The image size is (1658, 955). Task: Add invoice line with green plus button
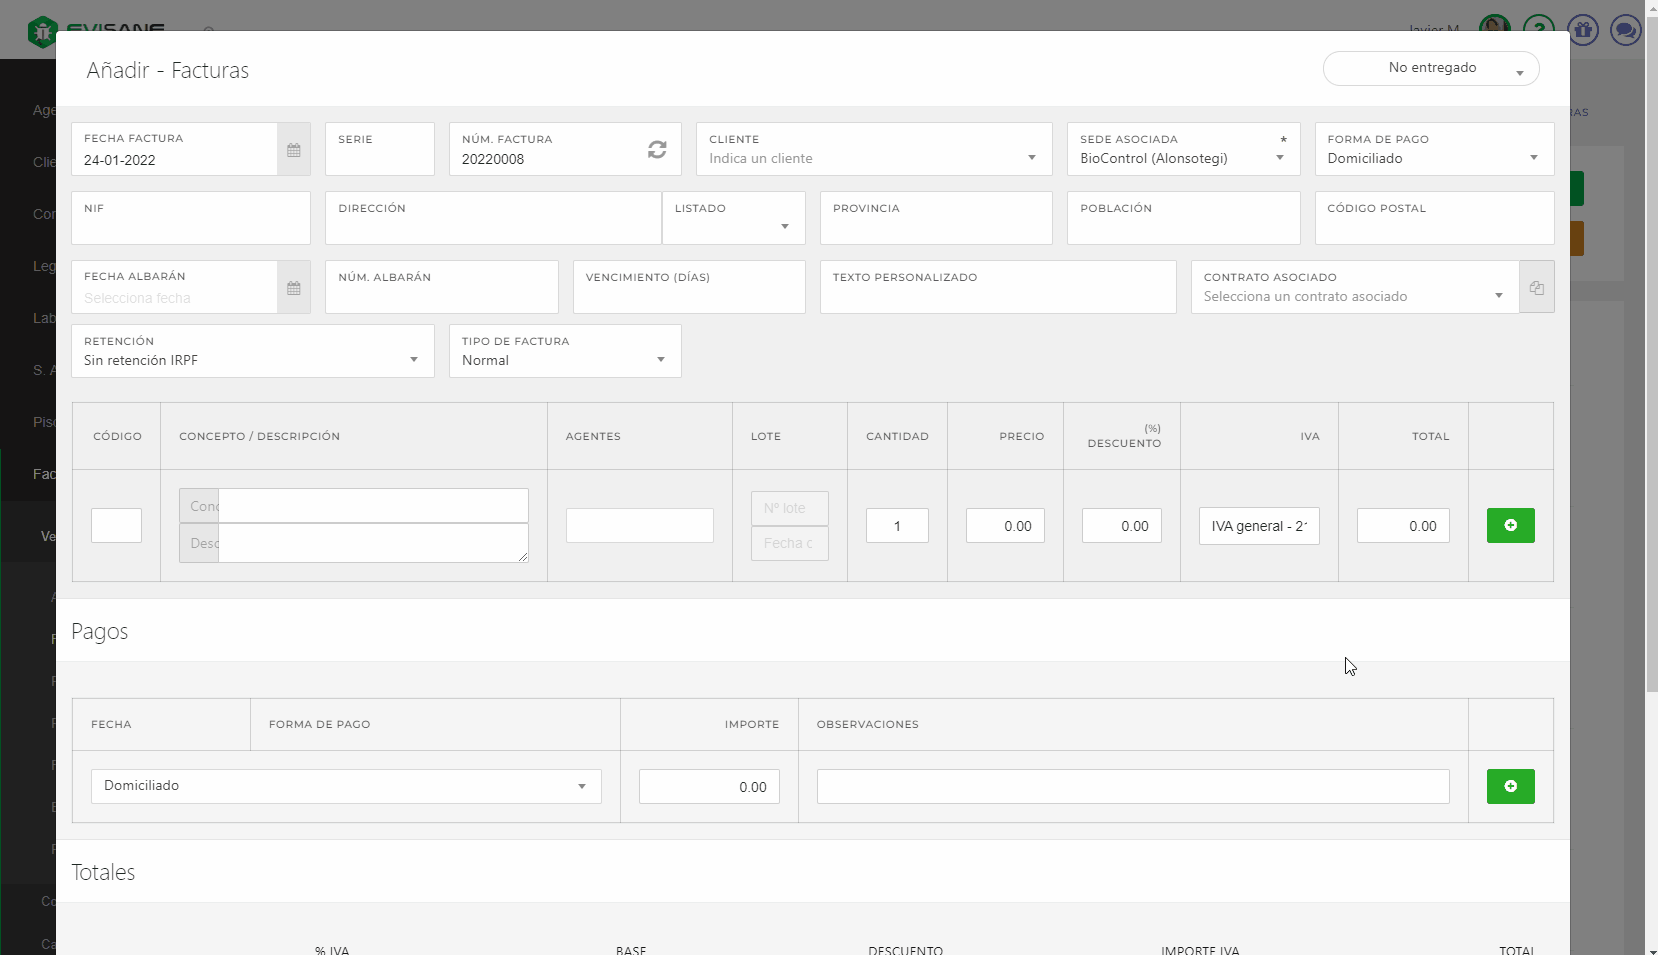(x=1510, y=526)
